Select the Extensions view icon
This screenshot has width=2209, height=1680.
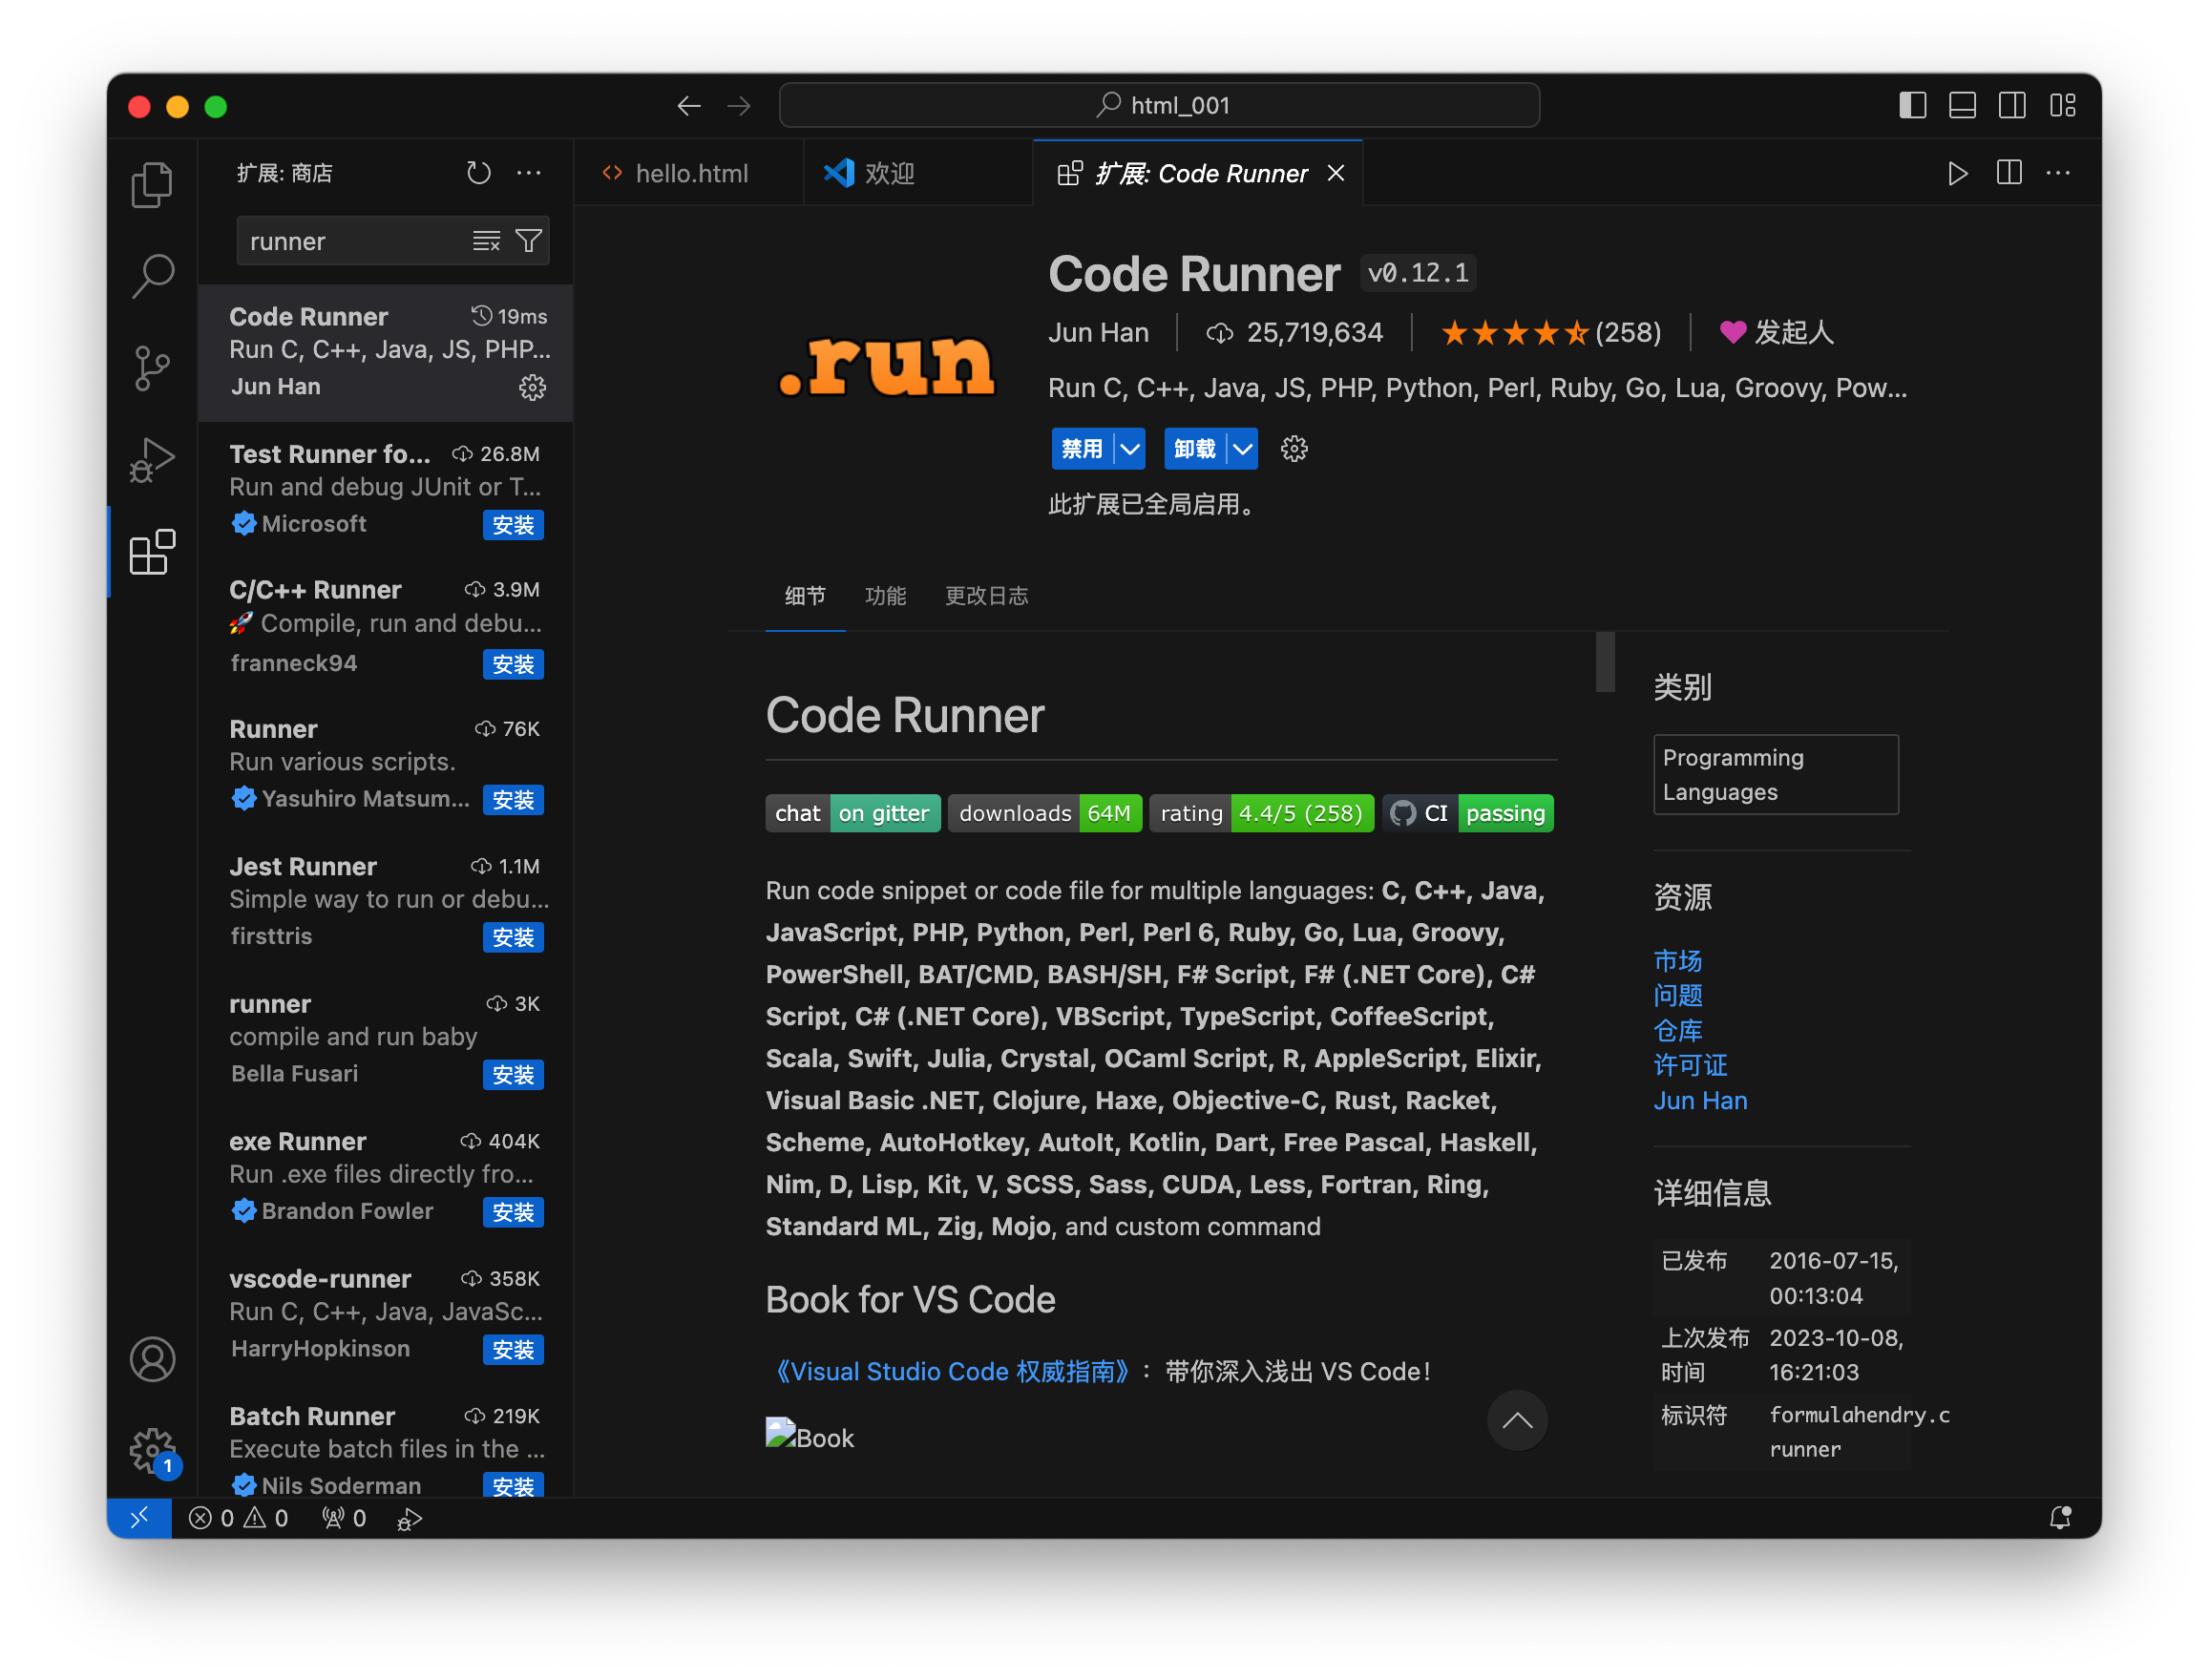point(152,552)
